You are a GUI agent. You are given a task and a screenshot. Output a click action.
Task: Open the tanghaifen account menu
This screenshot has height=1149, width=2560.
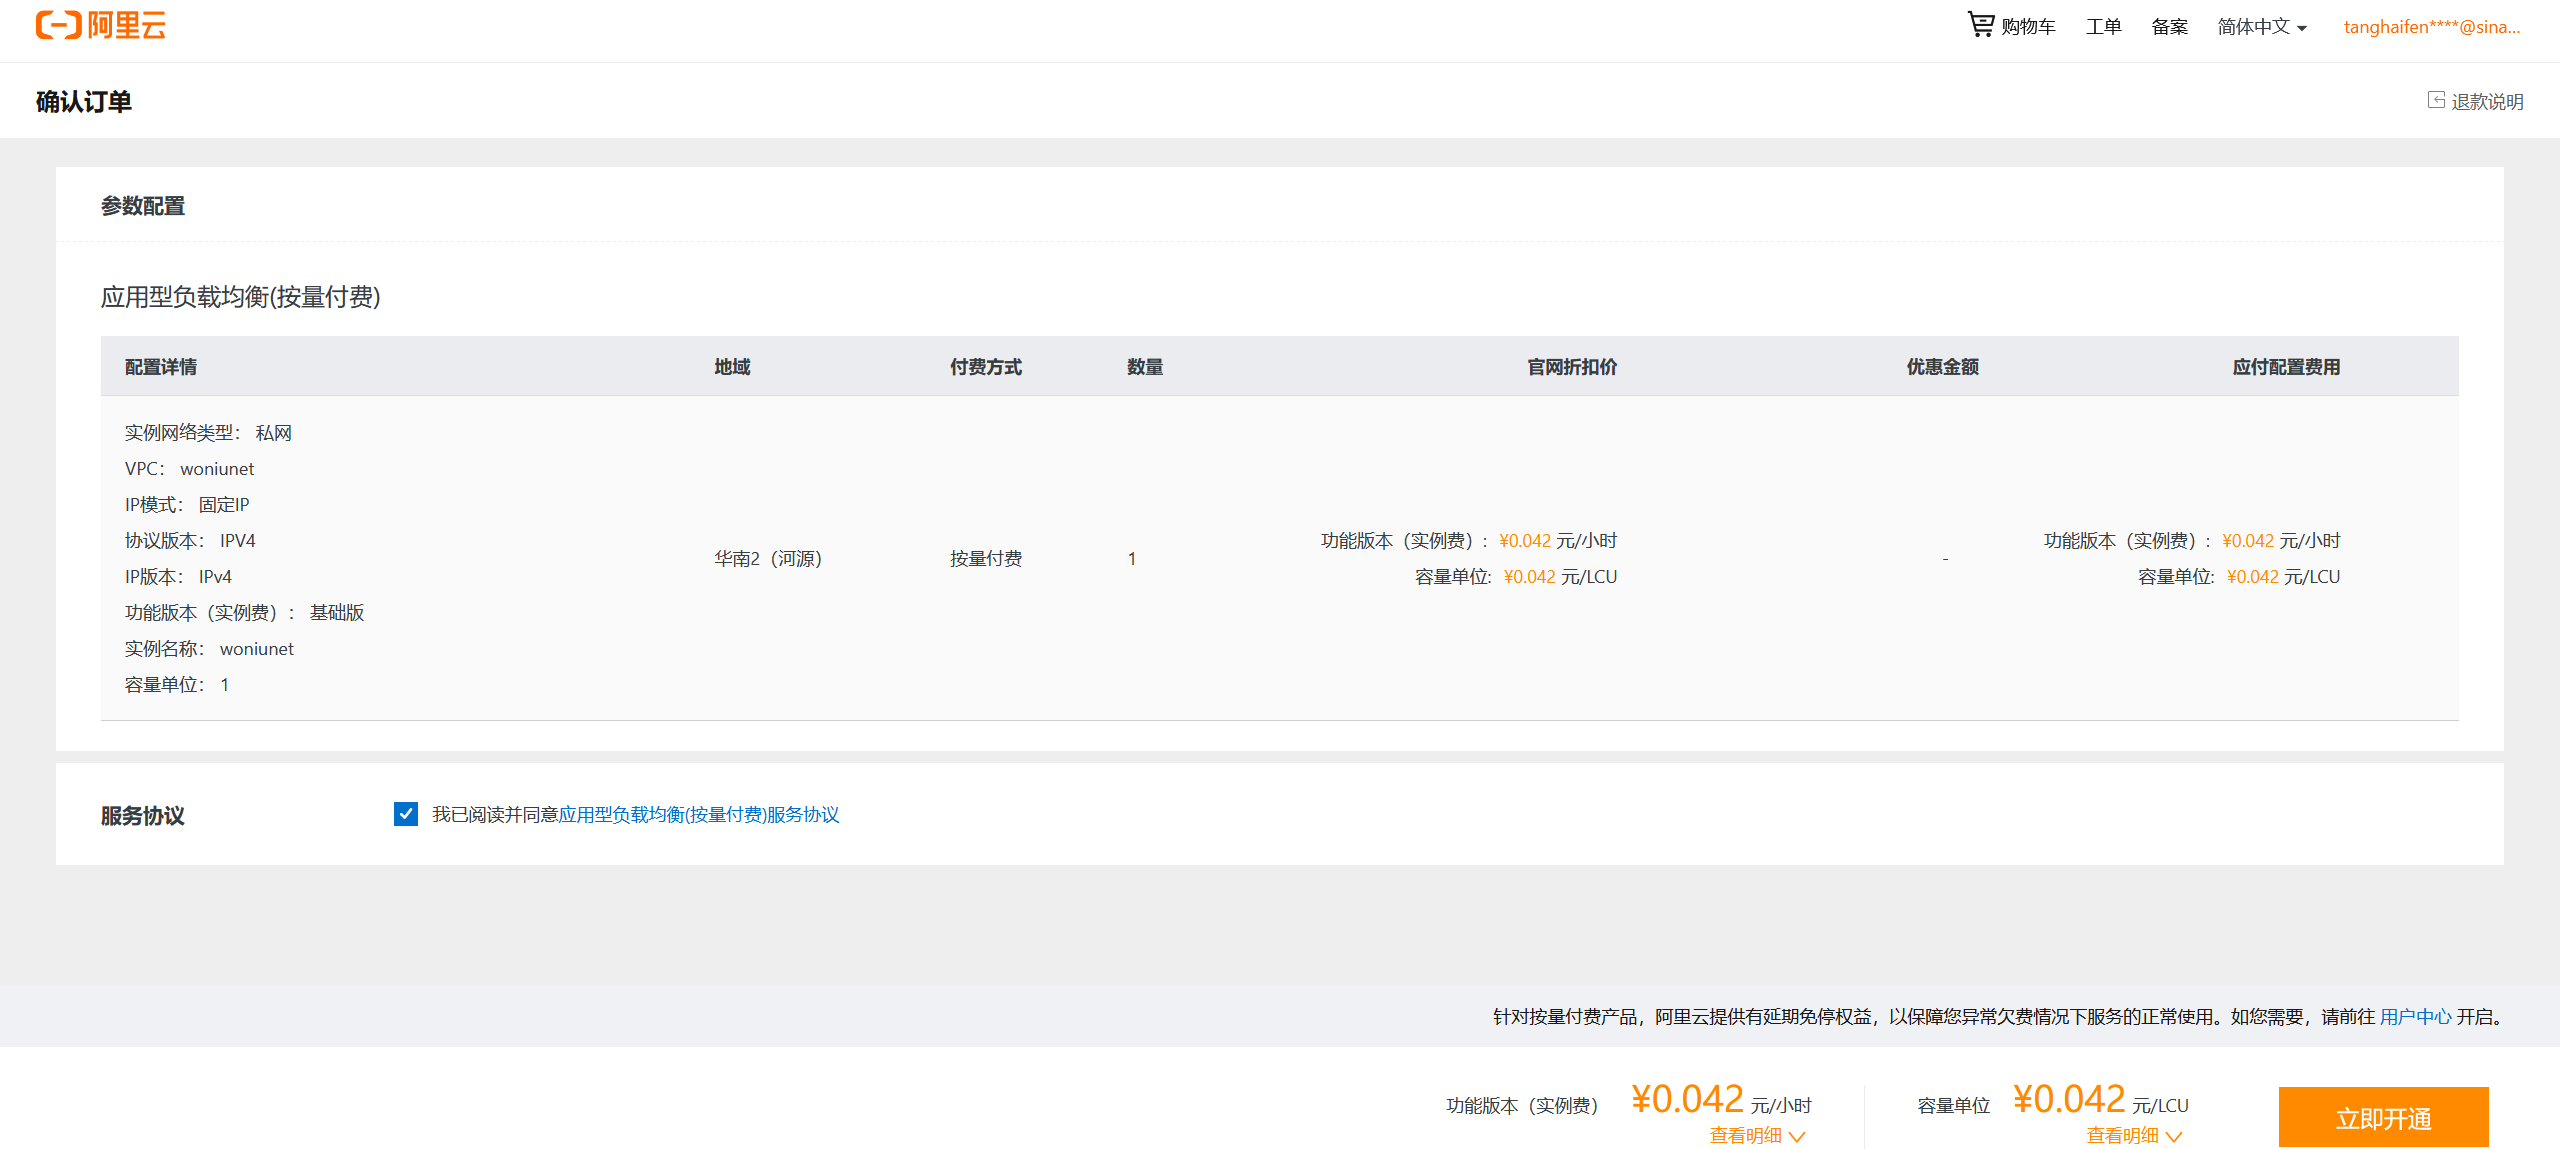pyautogui.click(x=2431, y=27)
